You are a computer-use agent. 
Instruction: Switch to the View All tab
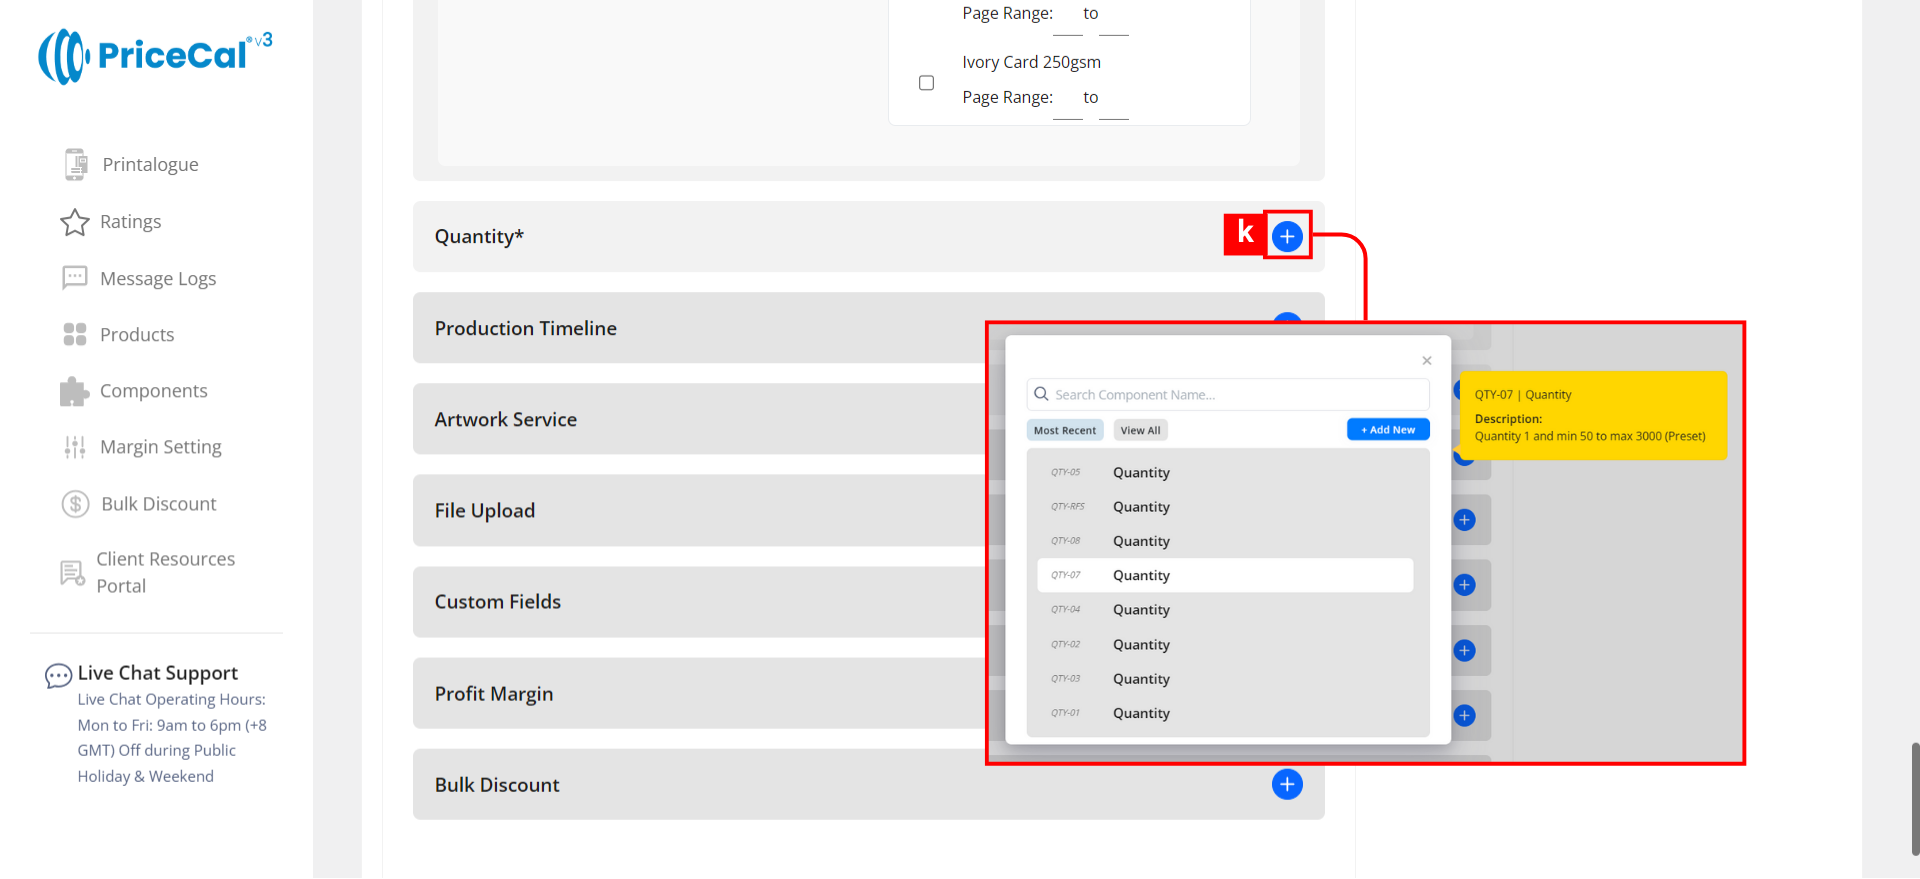pos(1140,430)
